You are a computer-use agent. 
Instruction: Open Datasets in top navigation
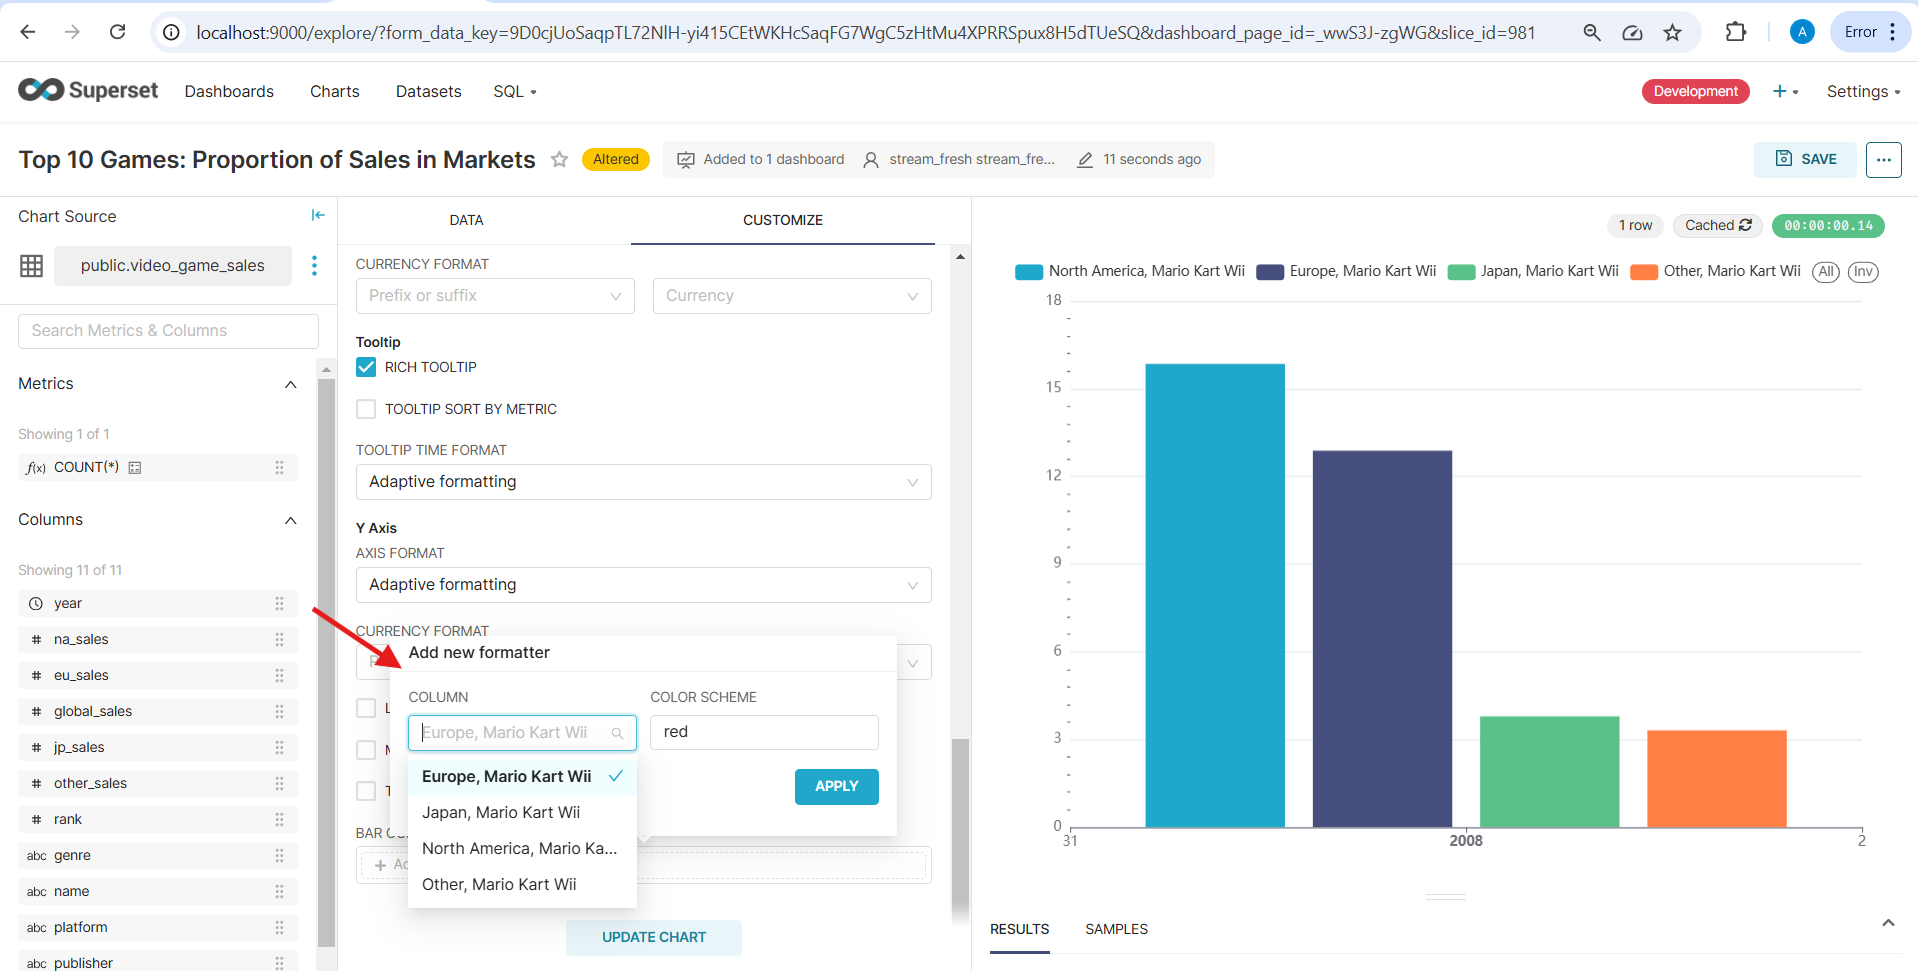click(428, 91)
